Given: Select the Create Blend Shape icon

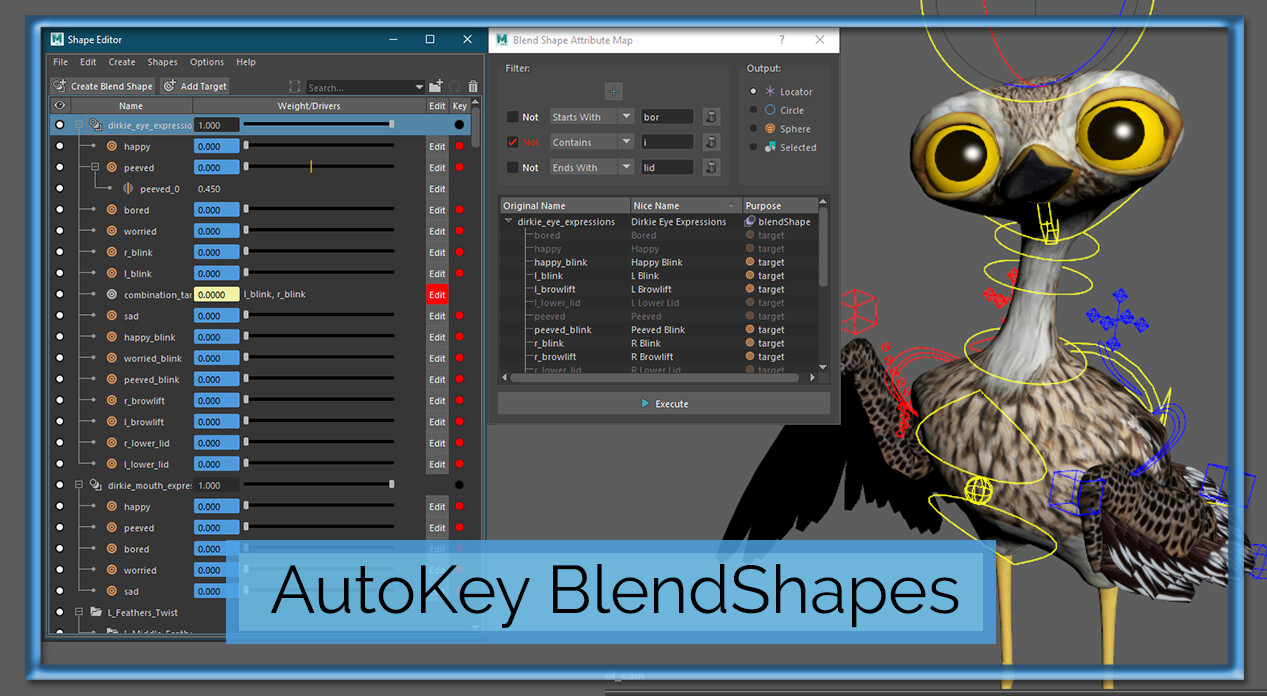Looking at the screenshot, I should 58,86.
